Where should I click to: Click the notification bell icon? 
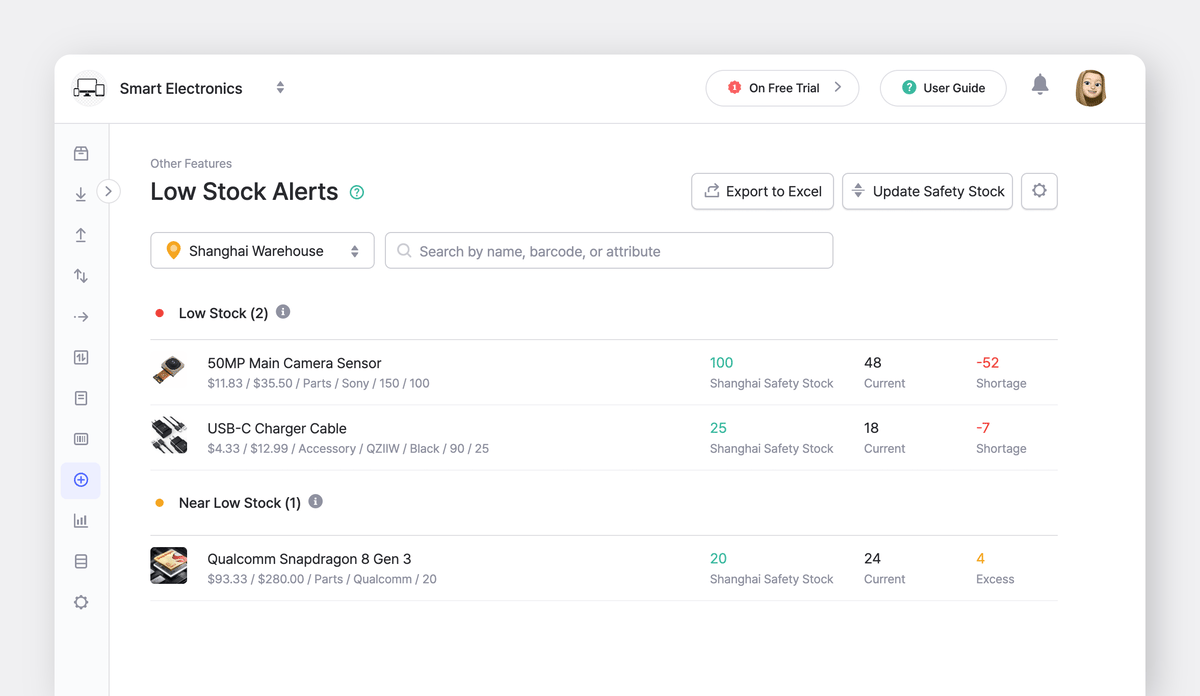point(1040,88)
